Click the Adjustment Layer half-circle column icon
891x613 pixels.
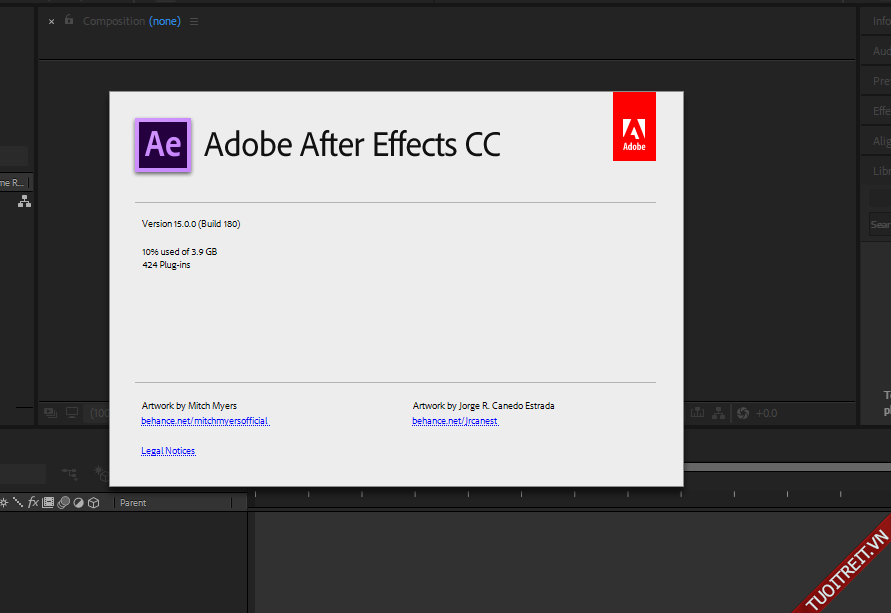(78, 503)
